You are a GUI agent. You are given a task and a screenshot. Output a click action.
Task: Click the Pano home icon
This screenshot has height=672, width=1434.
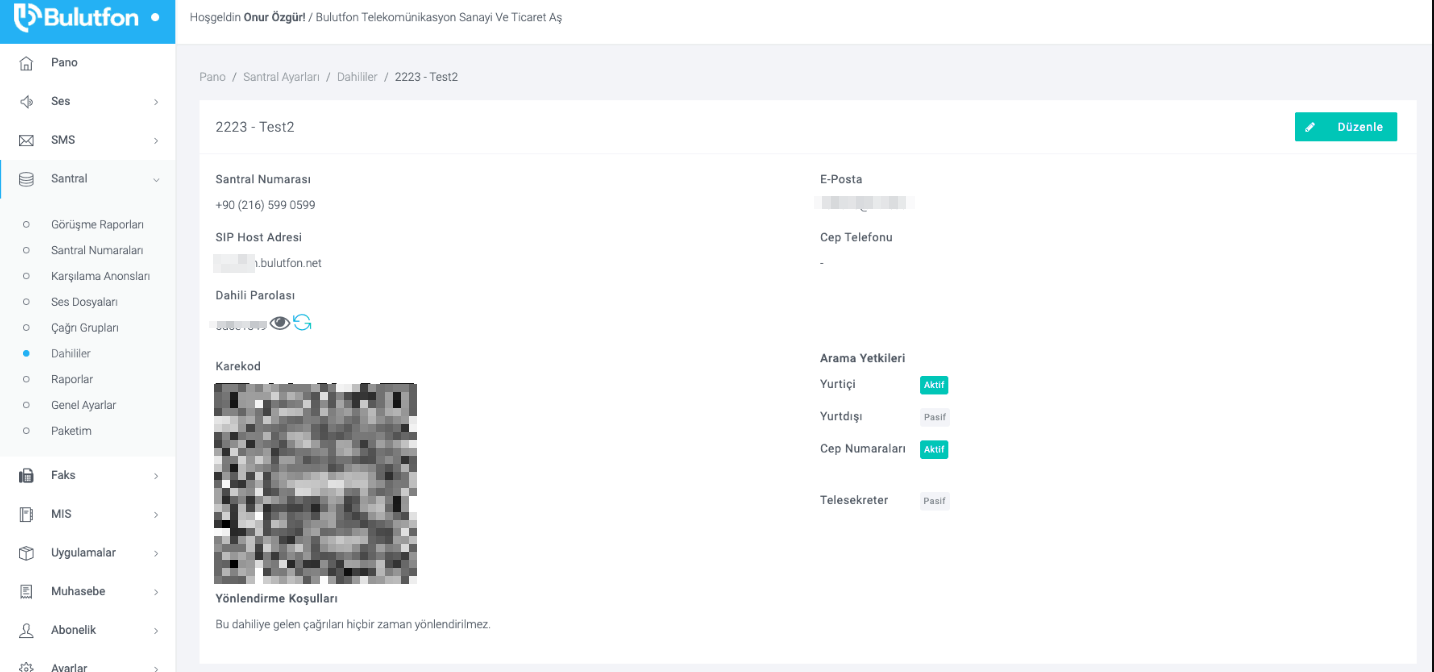point(27,63)
